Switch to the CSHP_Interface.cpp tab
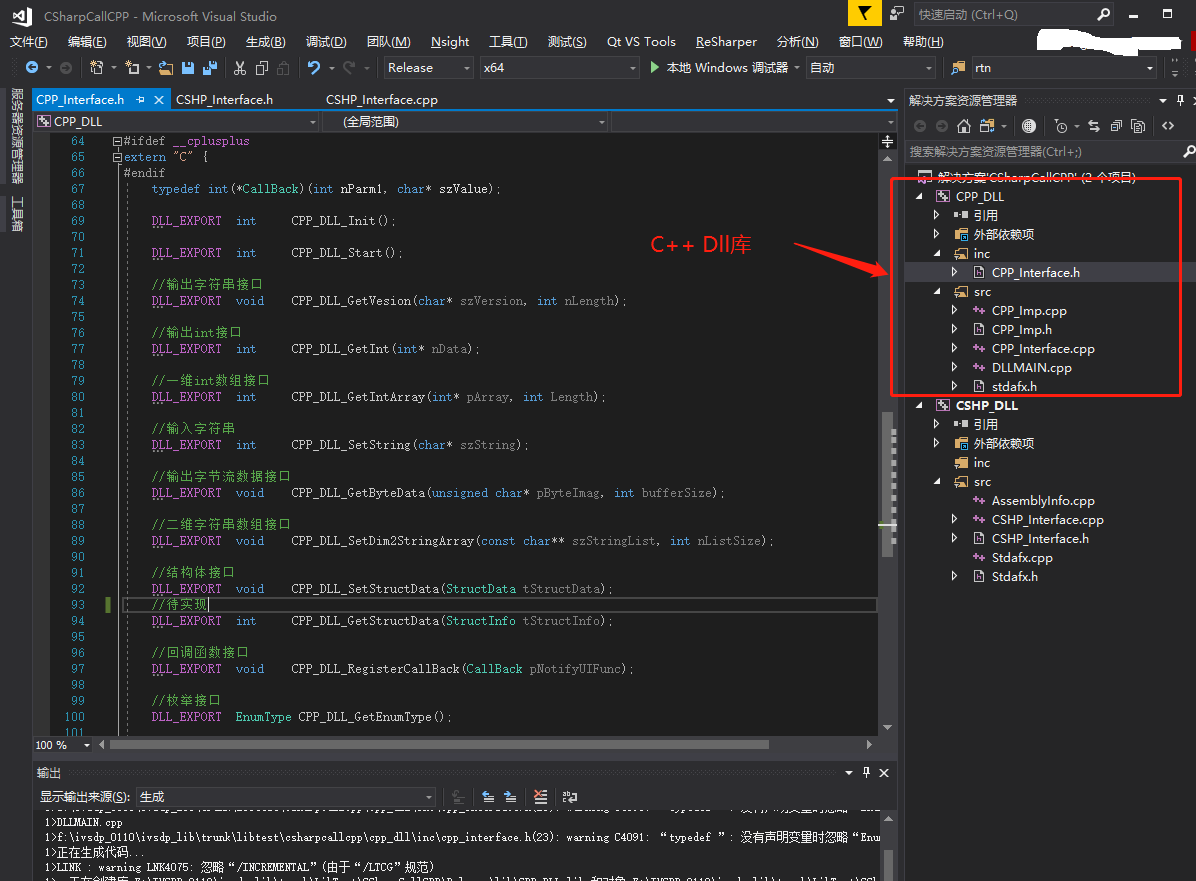This screenshot has width=1196, height=881. (x=382, y=99)
